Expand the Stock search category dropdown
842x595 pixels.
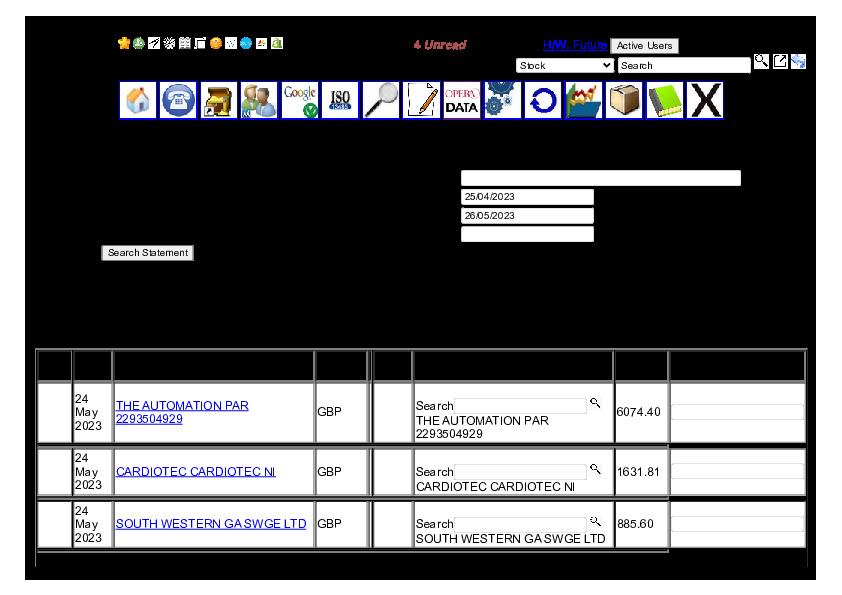point(565,65)
